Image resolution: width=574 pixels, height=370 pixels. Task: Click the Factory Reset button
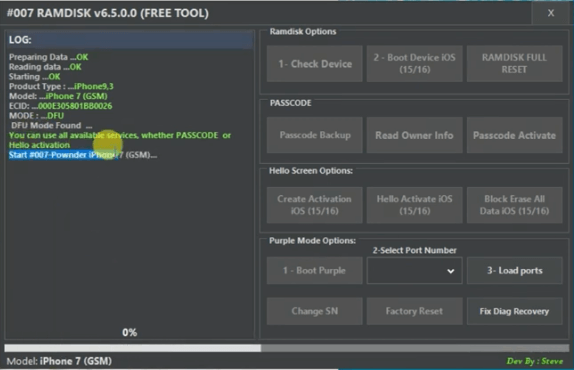click(414, 311)
